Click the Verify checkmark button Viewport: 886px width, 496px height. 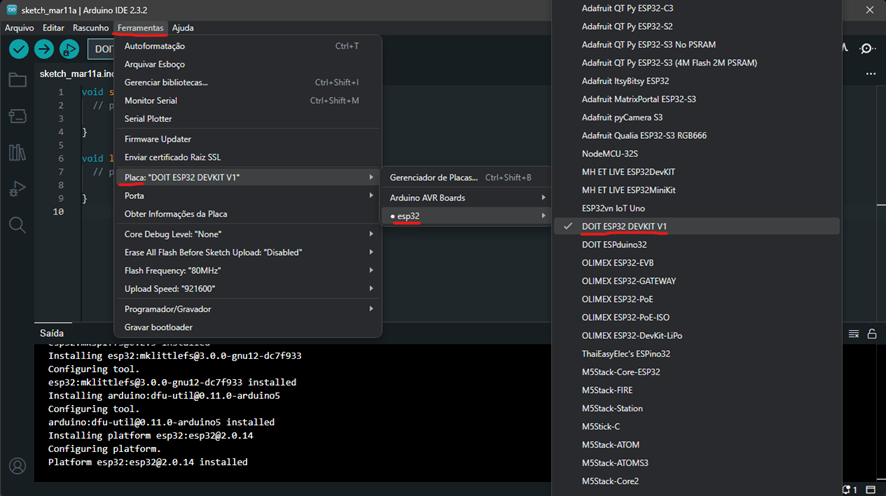click(19, 49)
